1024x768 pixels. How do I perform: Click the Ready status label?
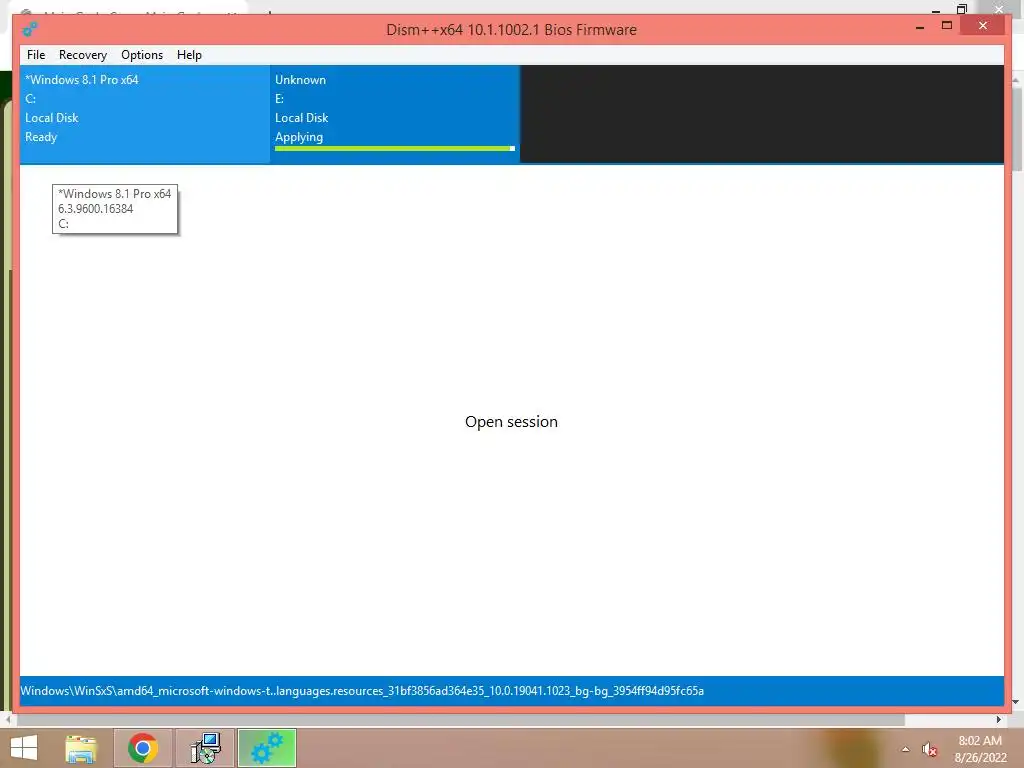point(41,137)
